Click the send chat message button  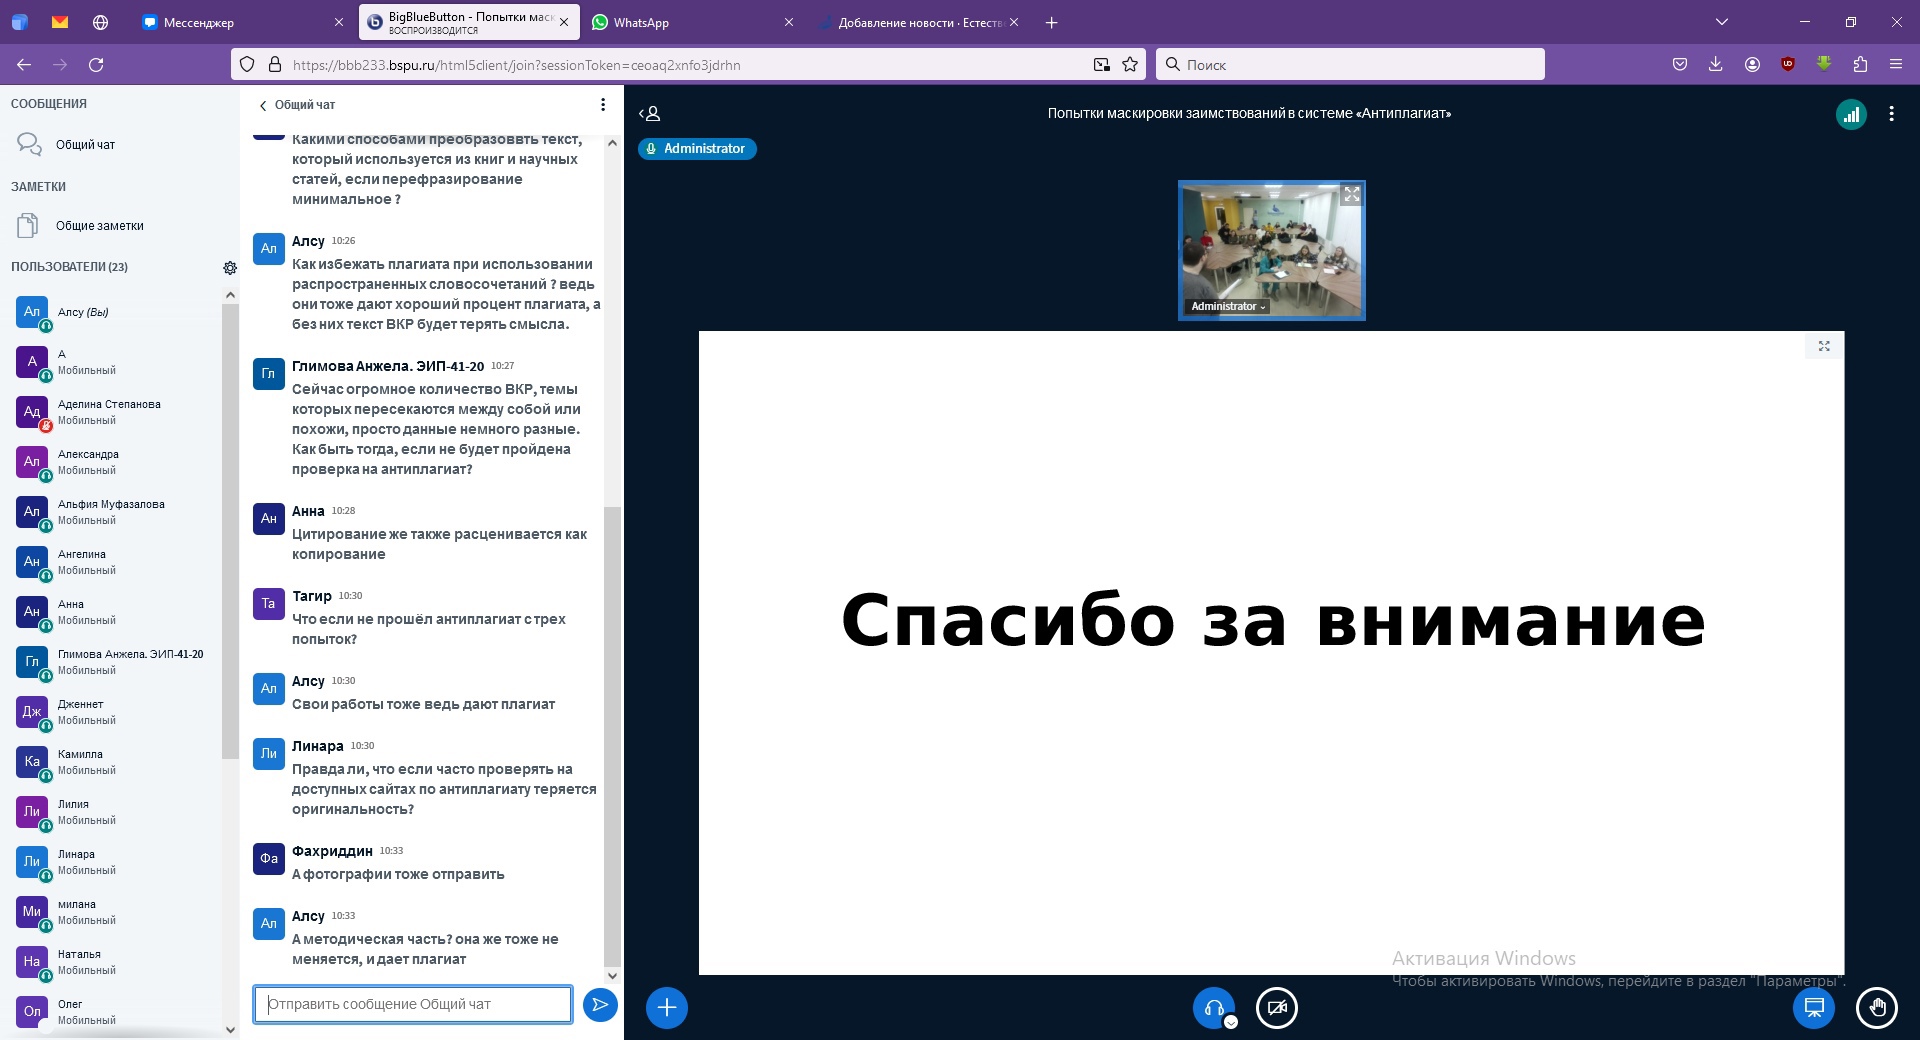pos(600,1005)
